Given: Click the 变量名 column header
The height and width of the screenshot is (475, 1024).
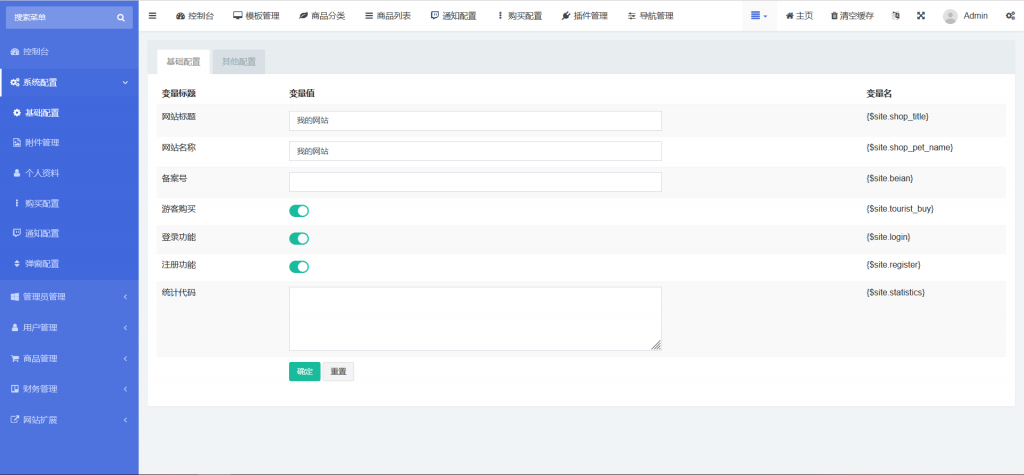Looking at the screenshot, I should click(x=879, y=93).
